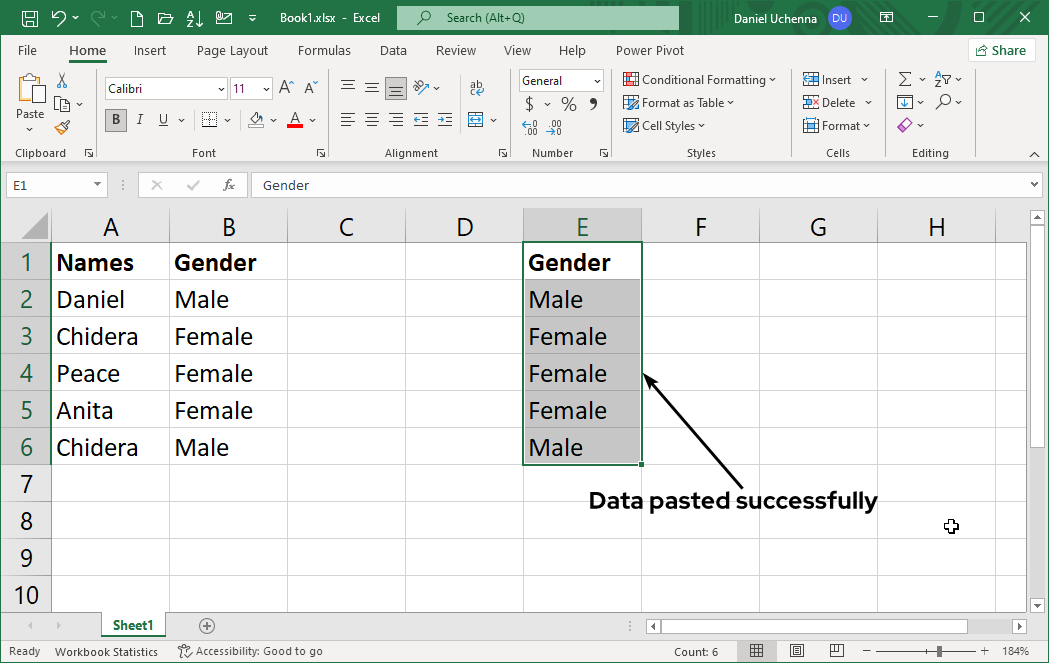Open Workbook Statistics in the status bar

coord(106,651)
